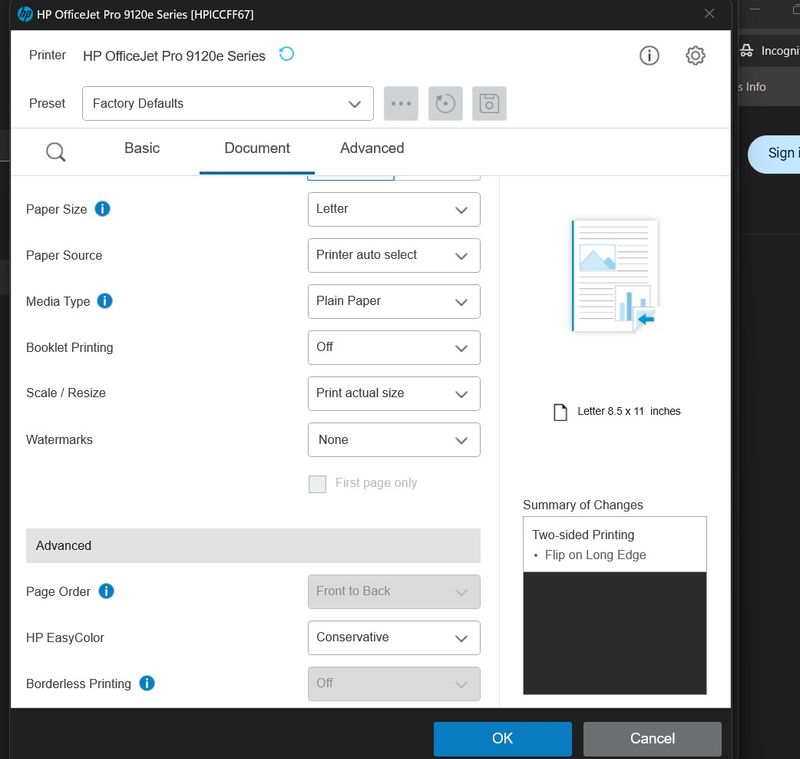Click the Cancel button
Screen dimensions: 800x759
(x=652, y=738)
